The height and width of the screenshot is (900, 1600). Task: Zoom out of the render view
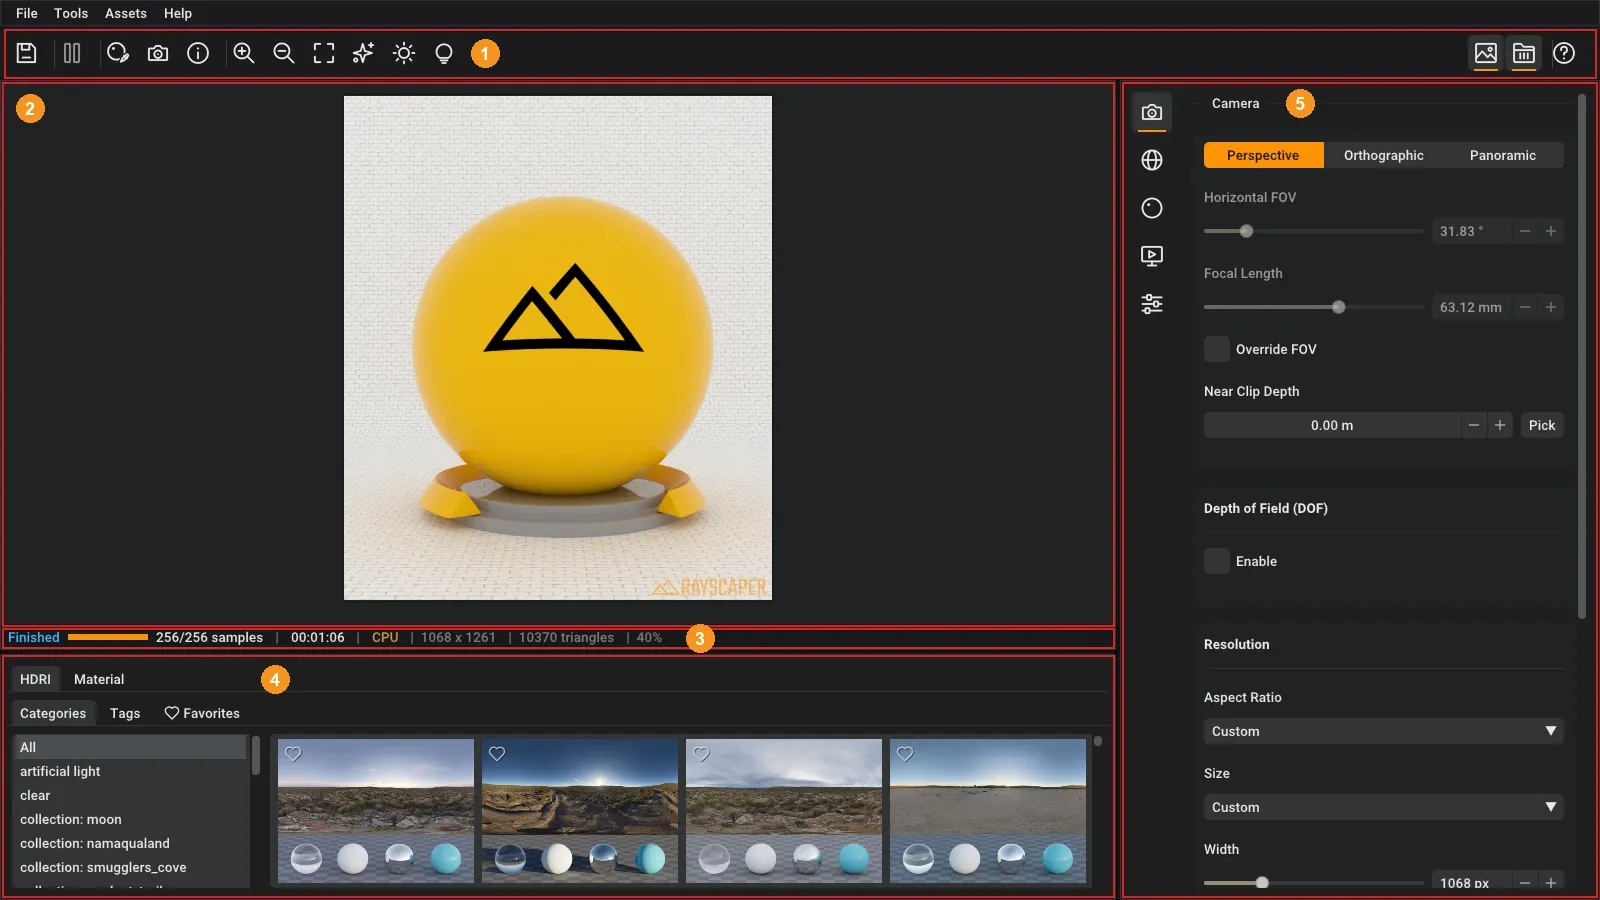tap(284, 53)
